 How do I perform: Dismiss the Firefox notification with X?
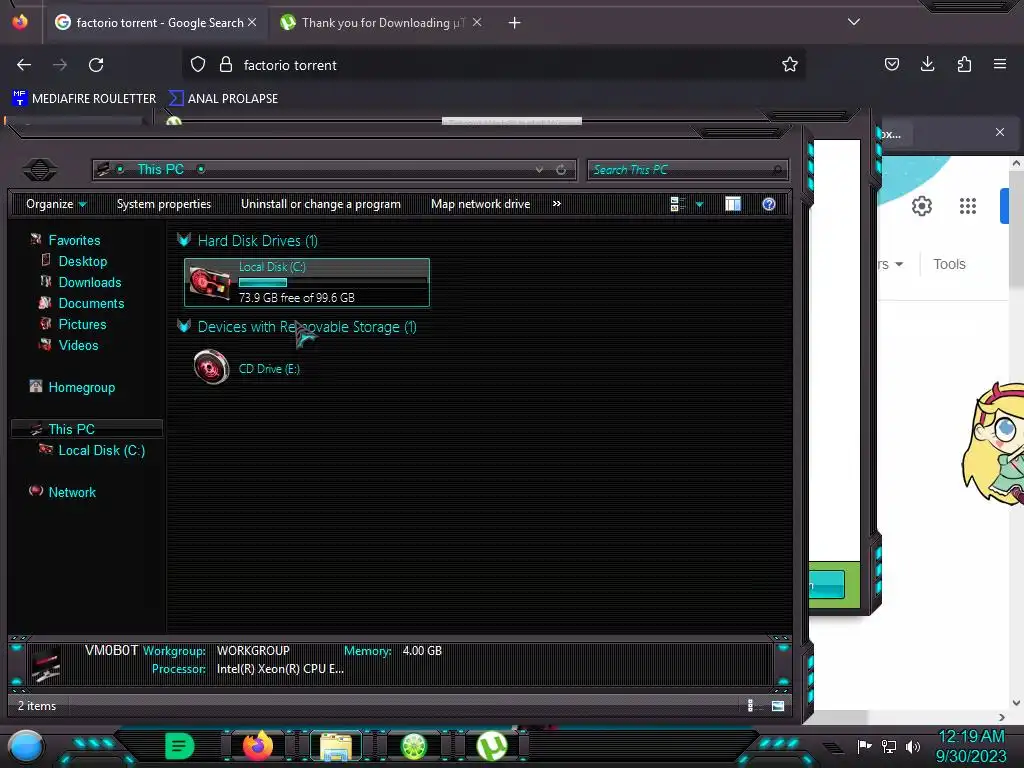click(1000, 133)
